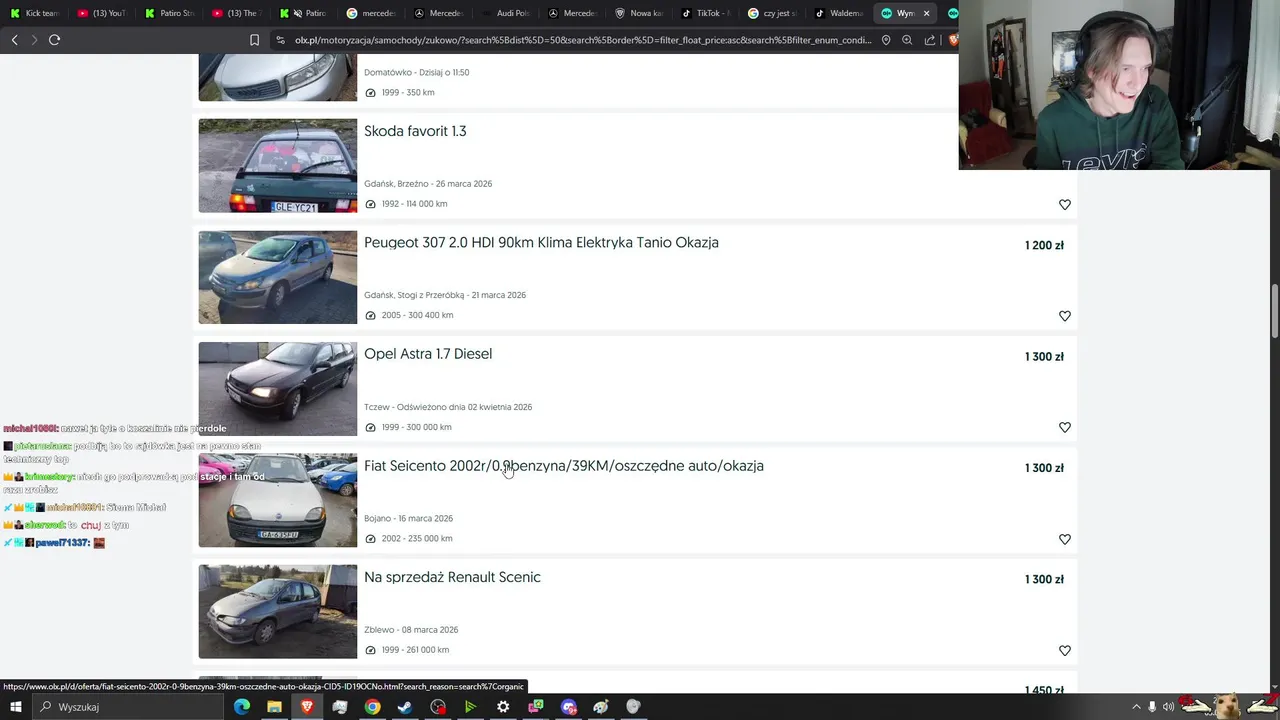Click the share icon in the address bar
Viewport: 1280px width, 720px height.
pos(930,40)
